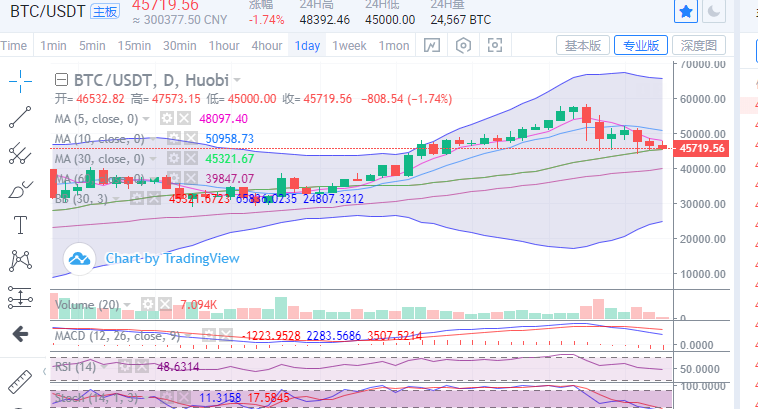758x409 pixels.
Task: Select the 1mon interval
Action: click(394, 45)
